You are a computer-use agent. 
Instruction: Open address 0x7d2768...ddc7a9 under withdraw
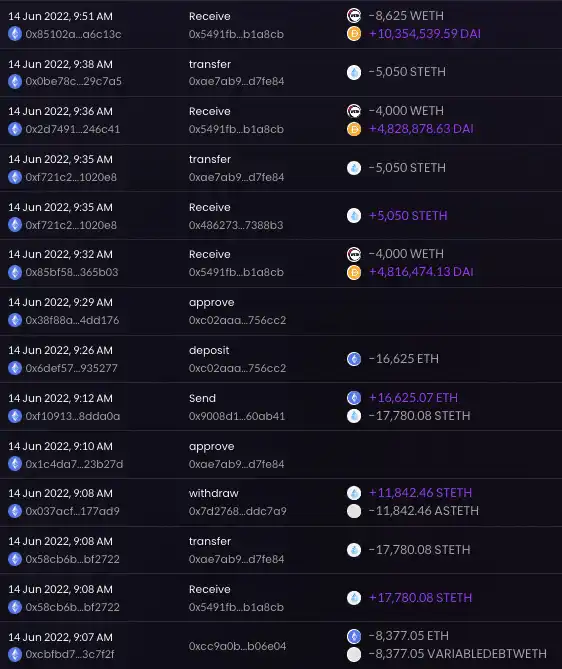coord(238,511)
